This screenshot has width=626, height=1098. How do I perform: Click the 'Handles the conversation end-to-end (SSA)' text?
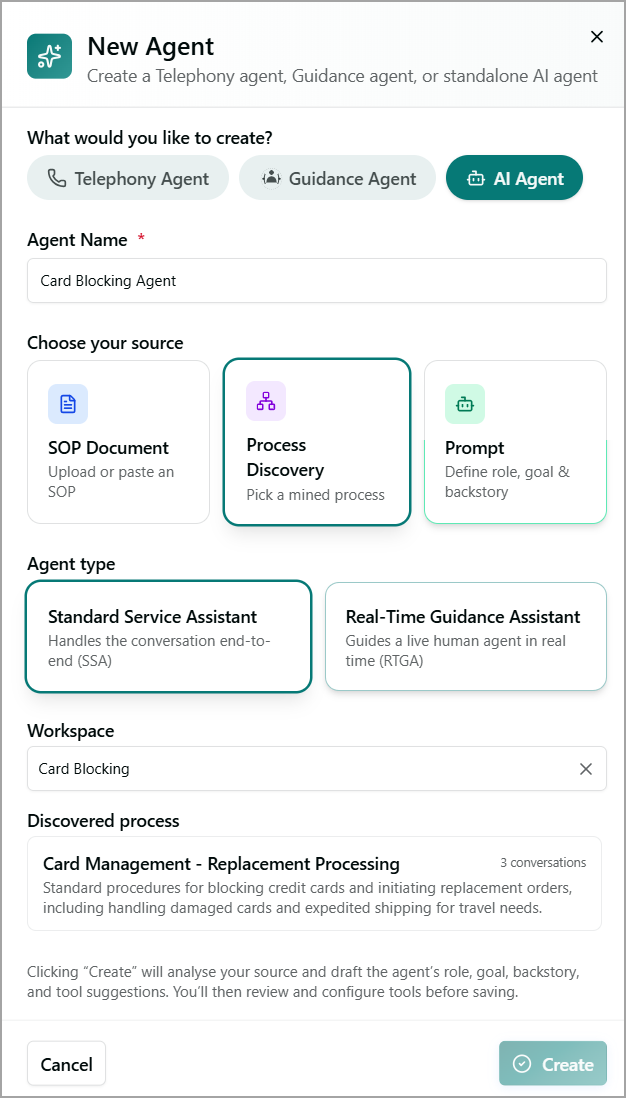click(160, 651)
